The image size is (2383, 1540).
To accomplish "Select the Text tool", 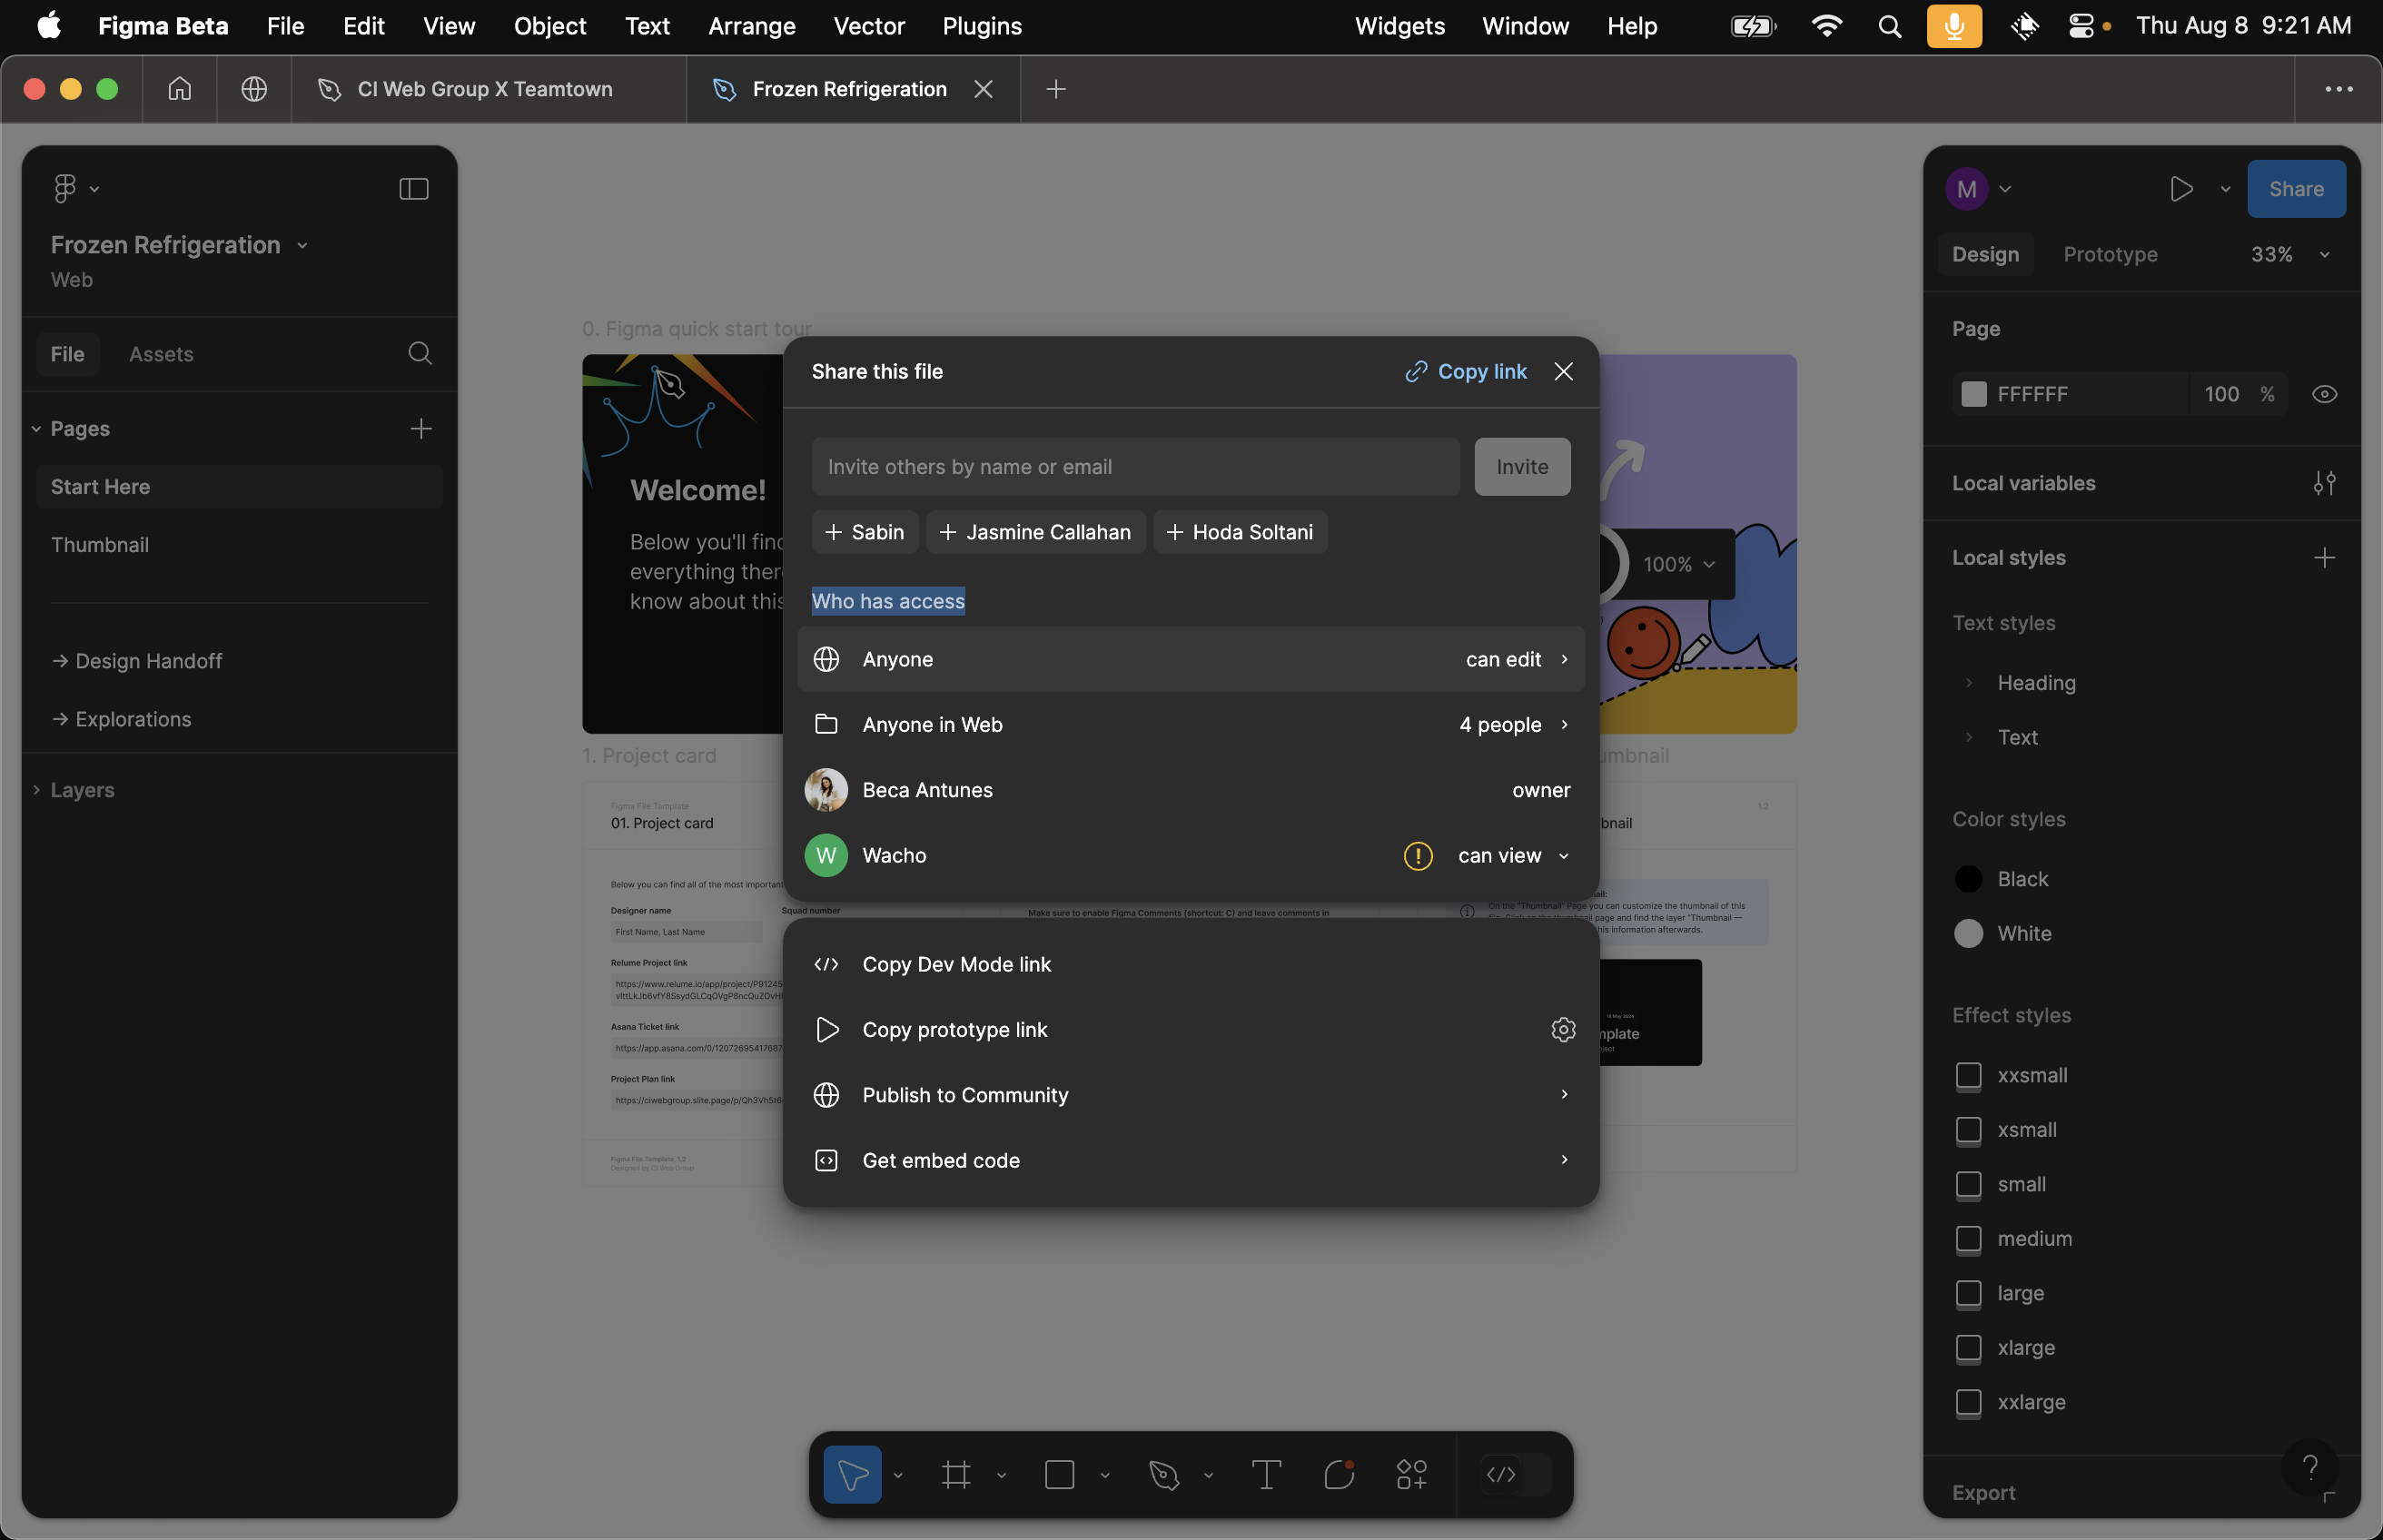I will click(1265, 1474).
